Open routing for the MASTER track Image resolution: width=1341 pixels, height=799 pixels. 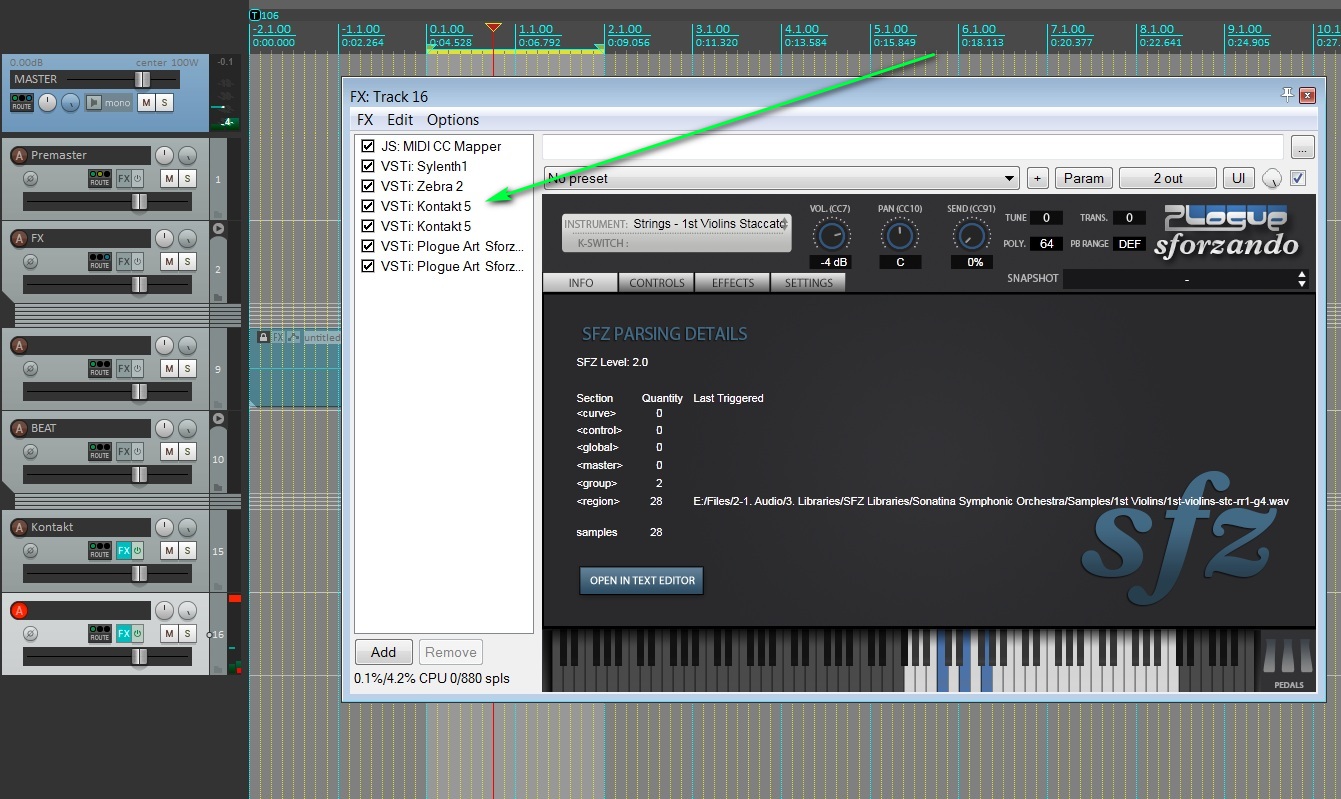(x=21, y=102)
